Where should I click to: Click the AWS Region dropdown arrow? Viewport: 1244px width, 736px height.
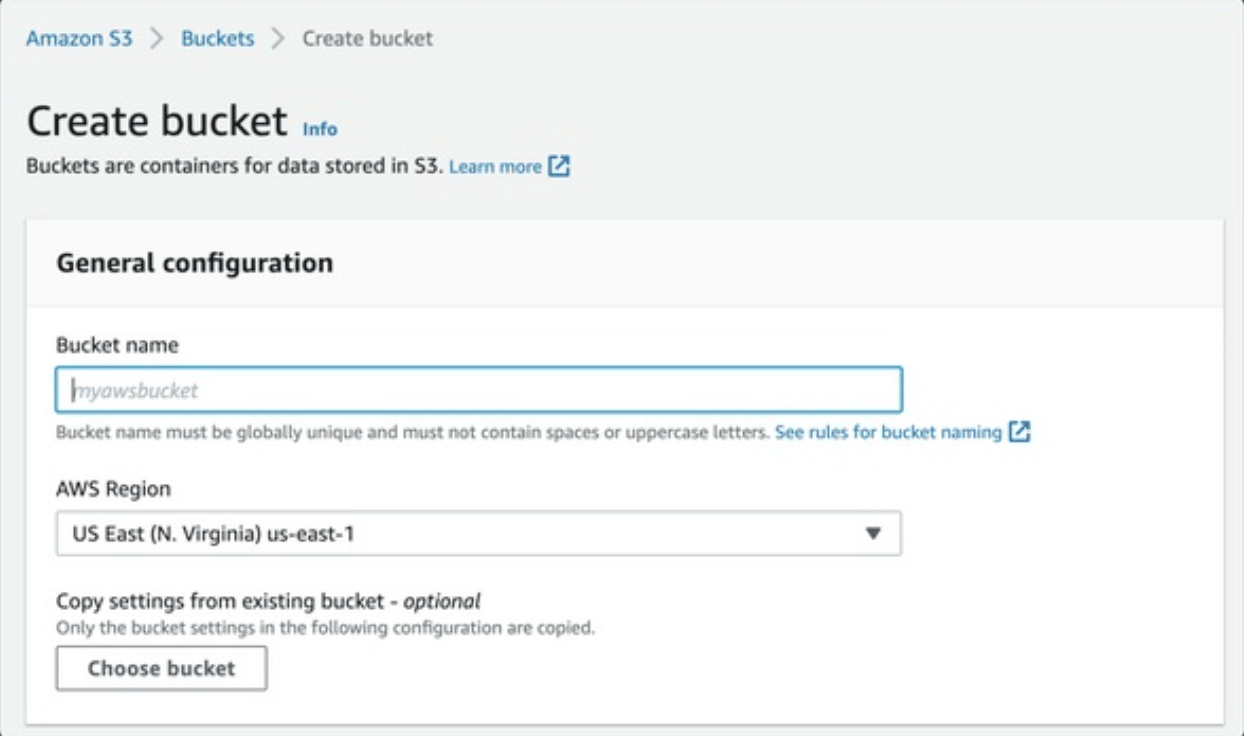[873, 534]
